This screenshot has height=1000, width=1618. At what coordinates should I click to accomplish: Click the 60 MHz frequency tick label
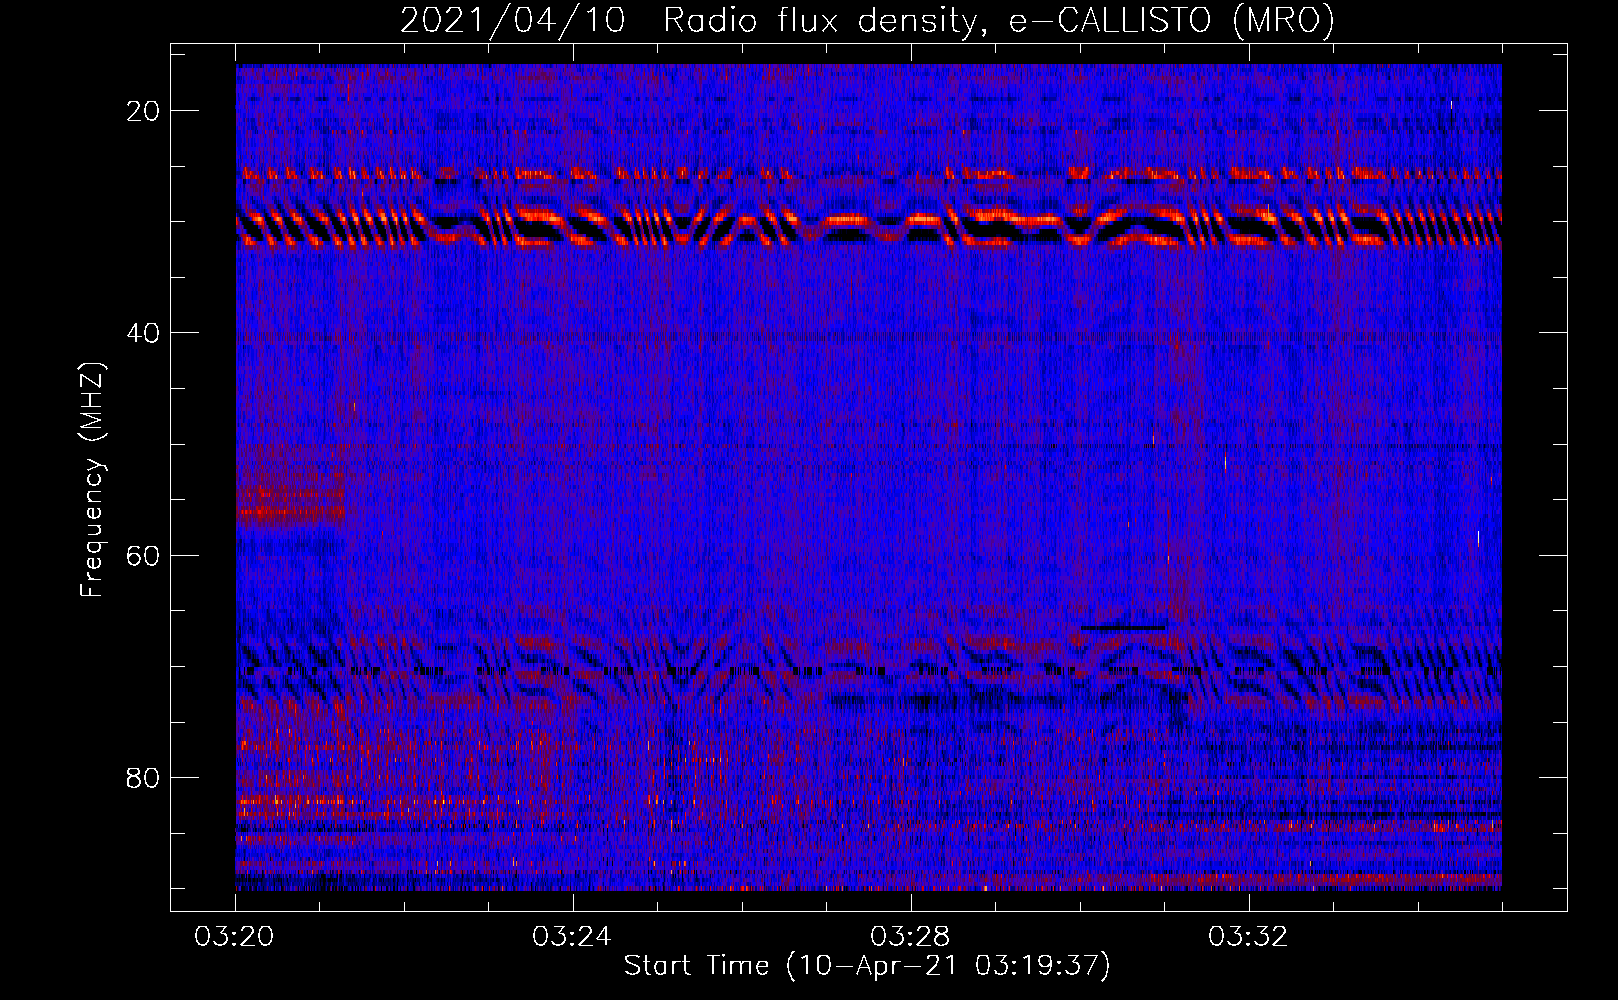143,556
